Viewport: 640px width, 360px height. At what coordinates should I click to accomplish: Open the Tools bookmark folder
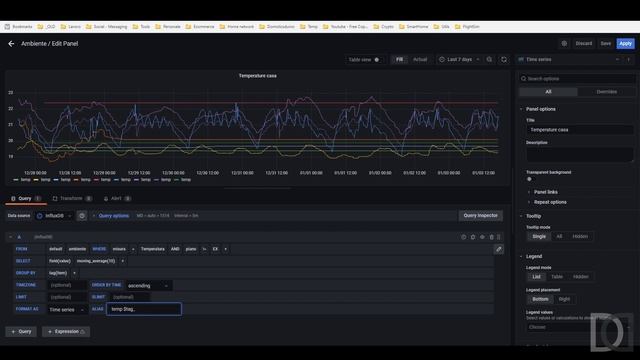pos(141,27)
